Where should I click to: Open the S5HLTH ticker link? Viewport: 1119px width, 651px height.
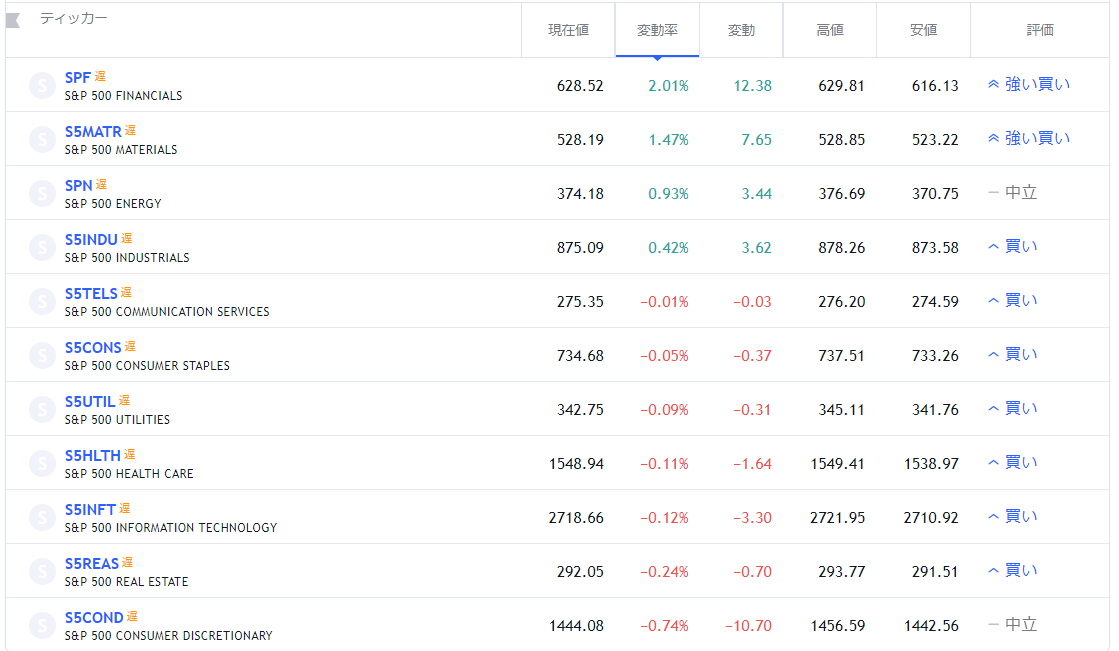click(93, 456)
